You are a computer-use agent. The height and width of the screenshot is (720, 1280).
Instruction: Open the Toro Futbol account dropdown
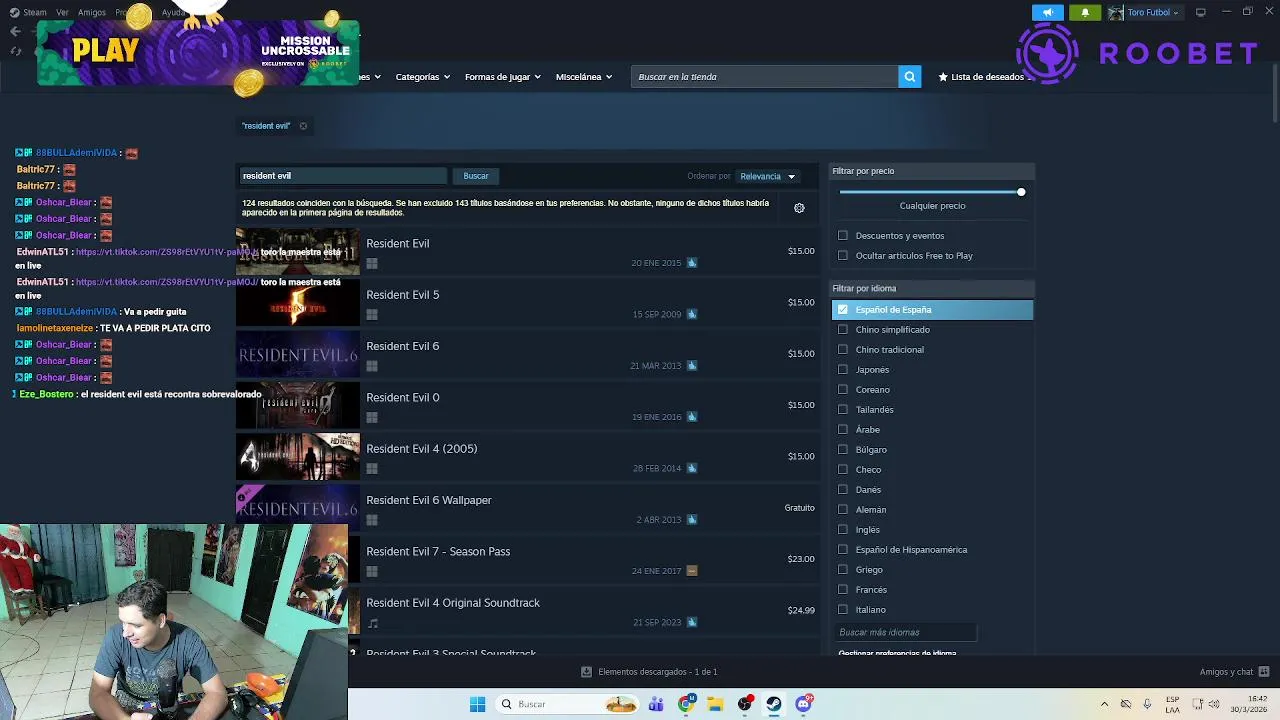(x=1153, y=12)
